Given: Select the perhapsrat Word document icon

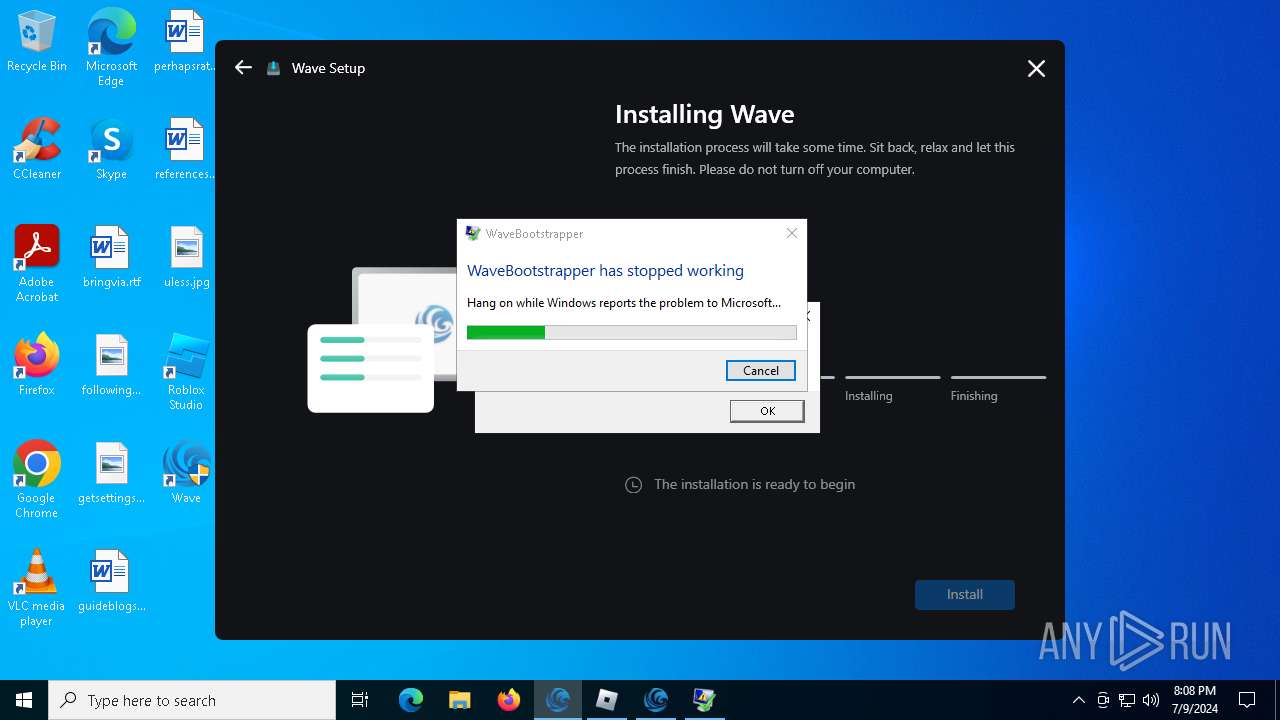Looking at the screenshot, I should pyautogui.click(x=185, y=42).
